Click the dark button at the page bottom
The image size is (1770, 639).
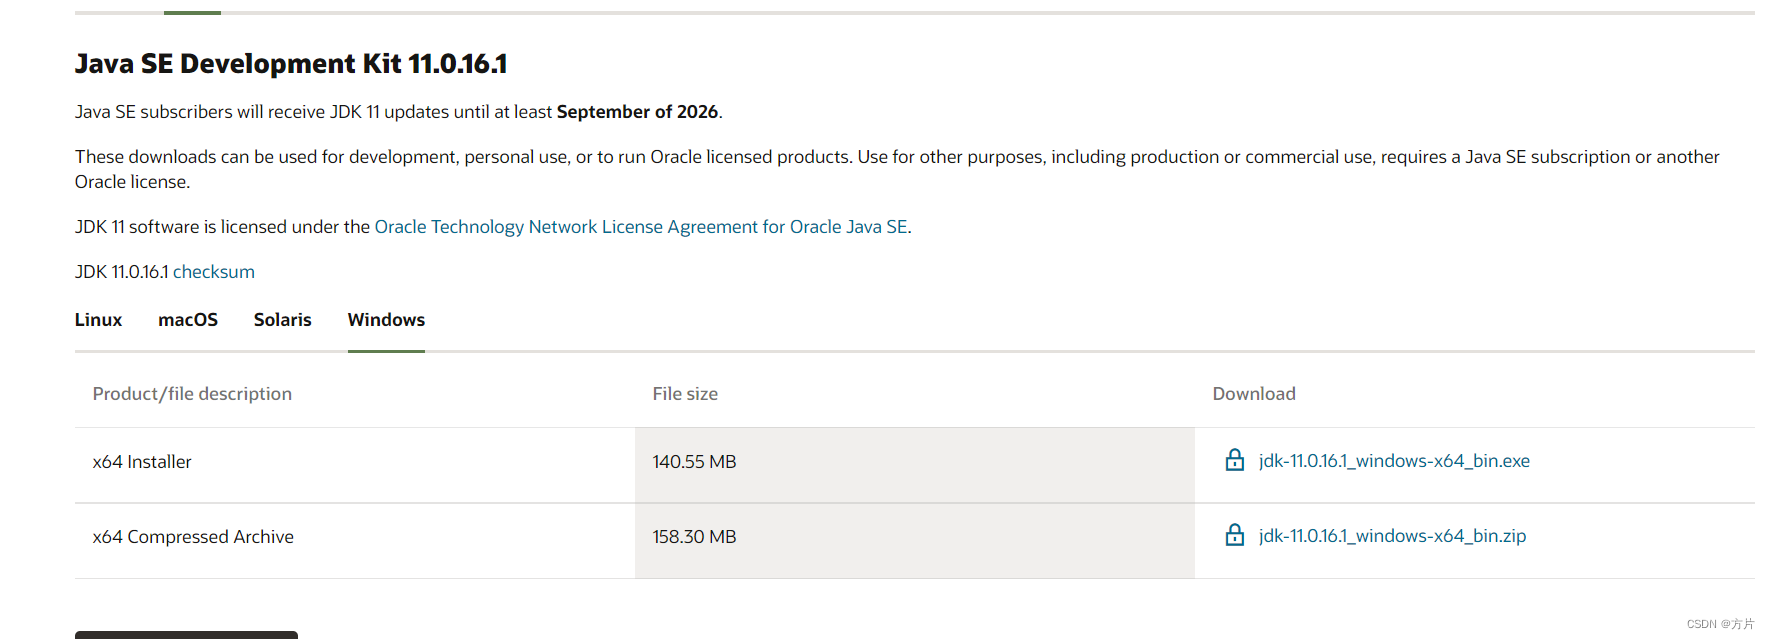pos(186,634)
